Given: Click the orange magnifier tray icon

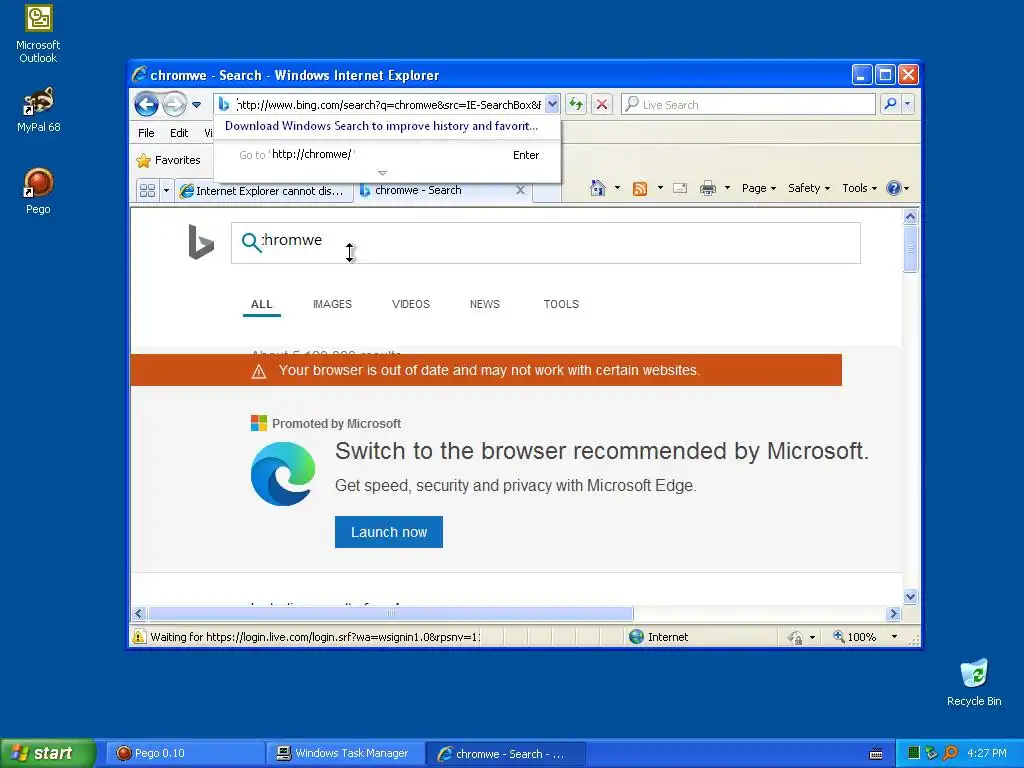Looking at the screenshot, I should coord(950,753).
